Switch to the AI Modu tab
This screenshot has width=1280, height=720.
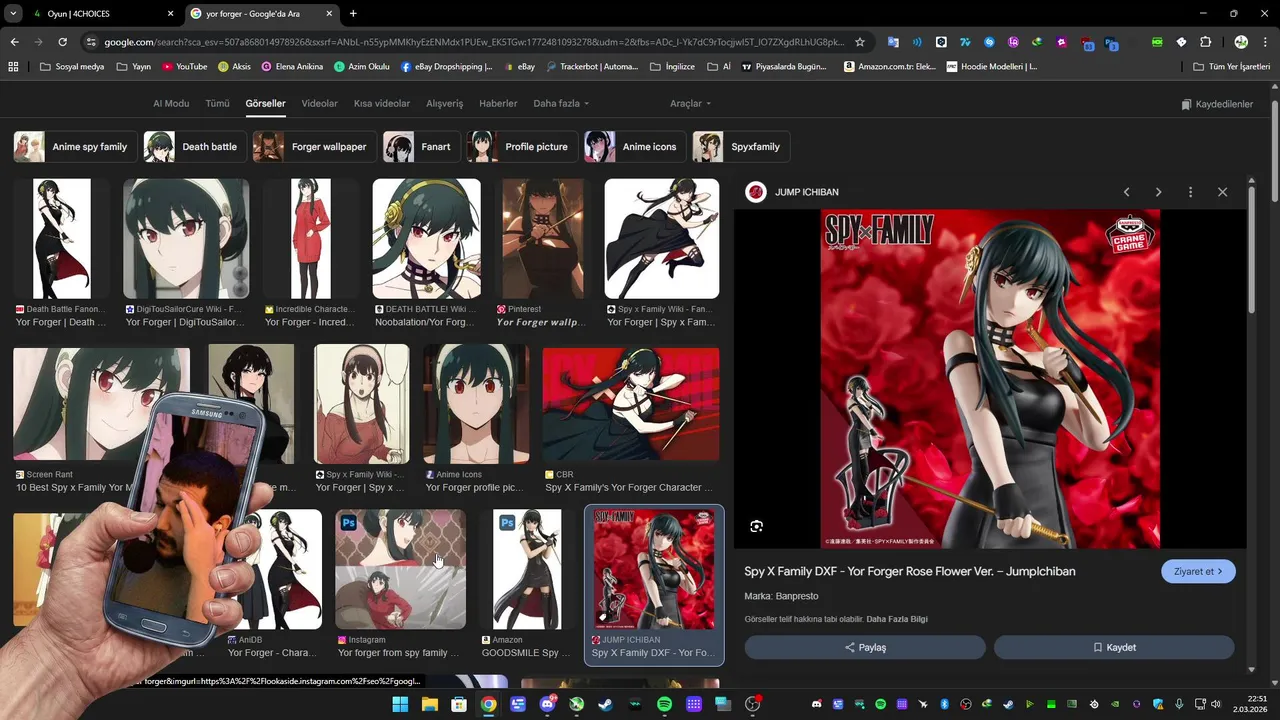click(x=171, y=104)
